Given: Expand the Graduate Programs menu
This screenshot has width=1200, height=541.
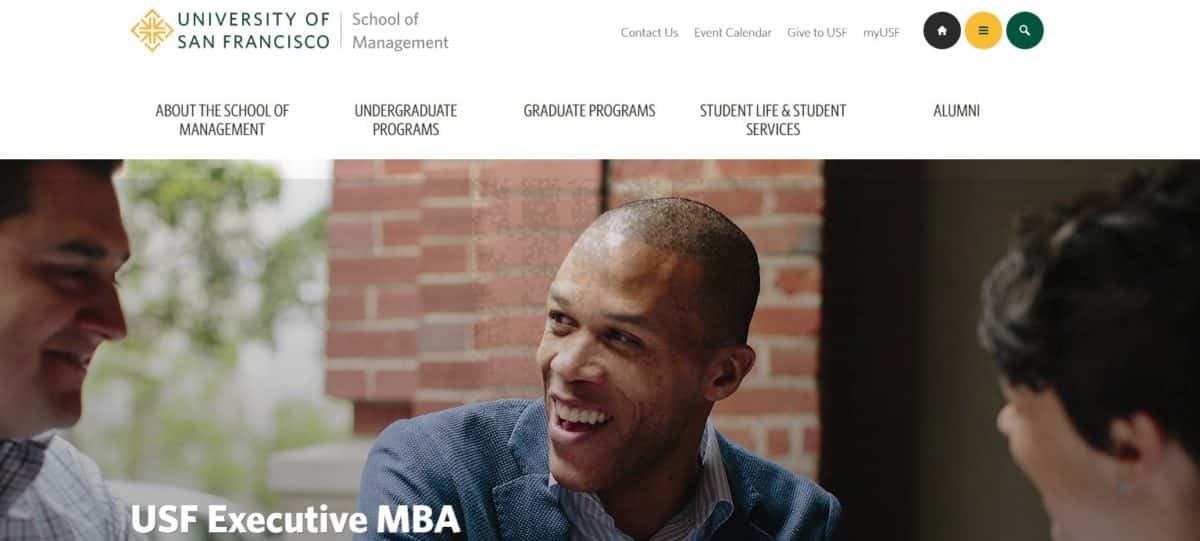Looking at the screenshot, I should [x=589, y=111].
